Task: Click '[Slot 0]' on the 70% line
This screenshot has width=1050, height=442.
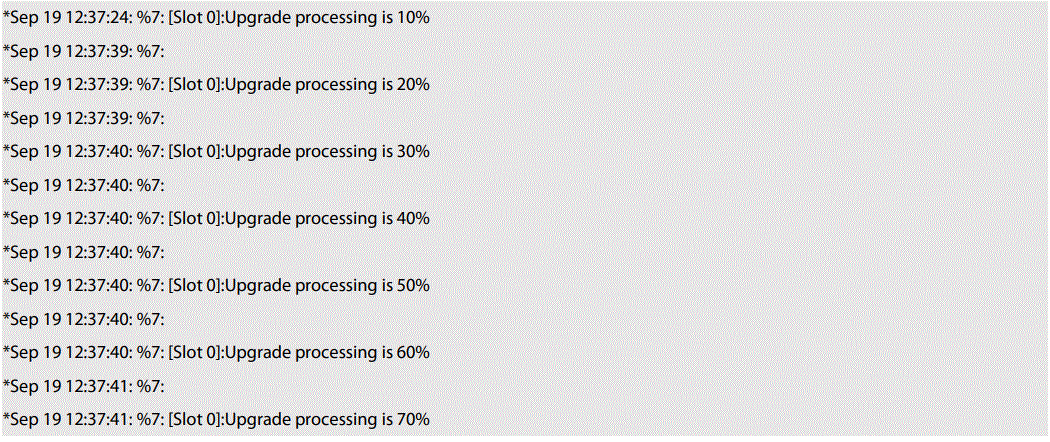Action: click(x=195, y=418)
